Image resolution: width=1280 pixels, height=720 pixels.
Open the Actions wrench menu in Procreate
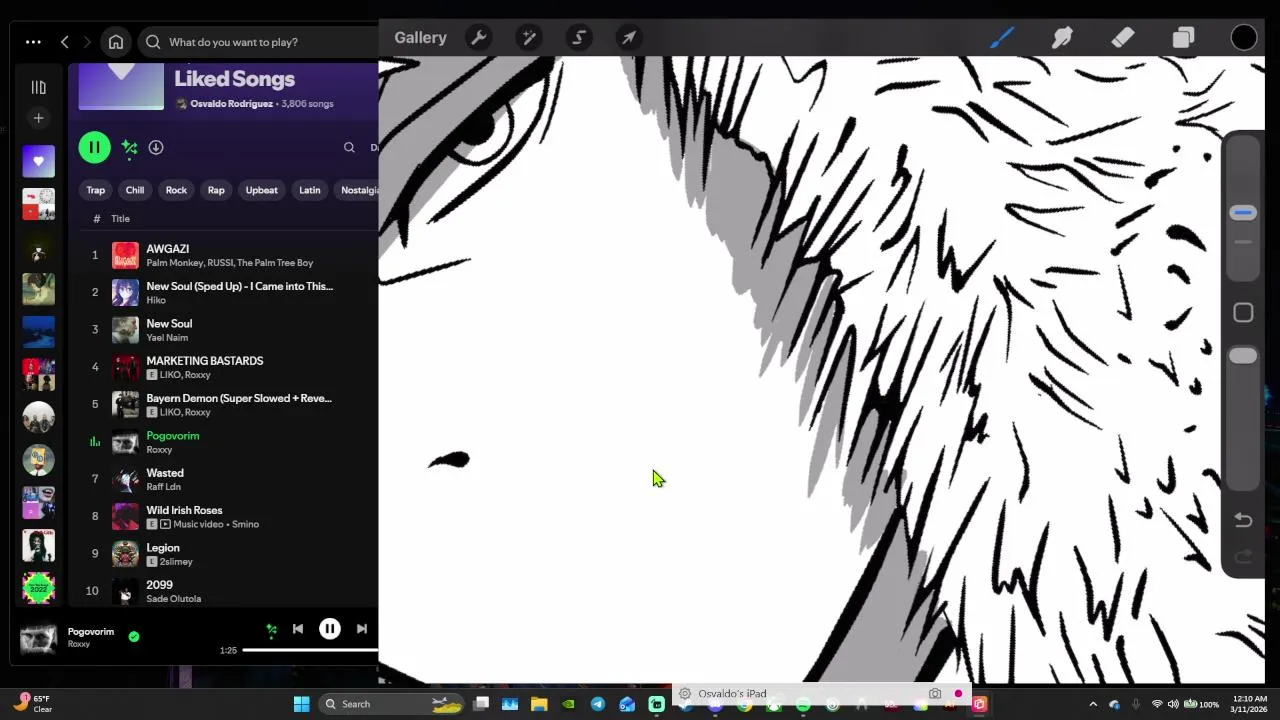[479, 38]
